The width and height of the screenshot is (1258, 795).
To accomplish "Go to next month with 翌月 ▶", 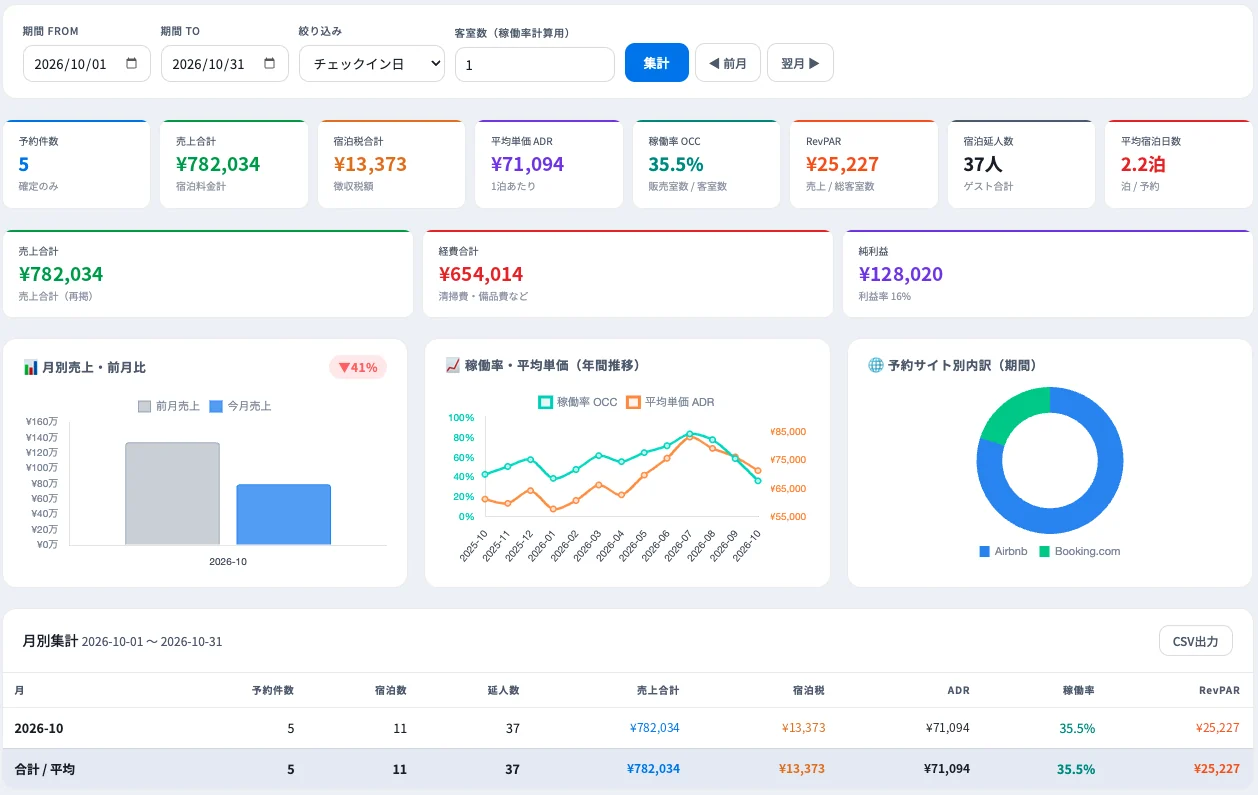I will pyautogui.click(x=800, y=62).
